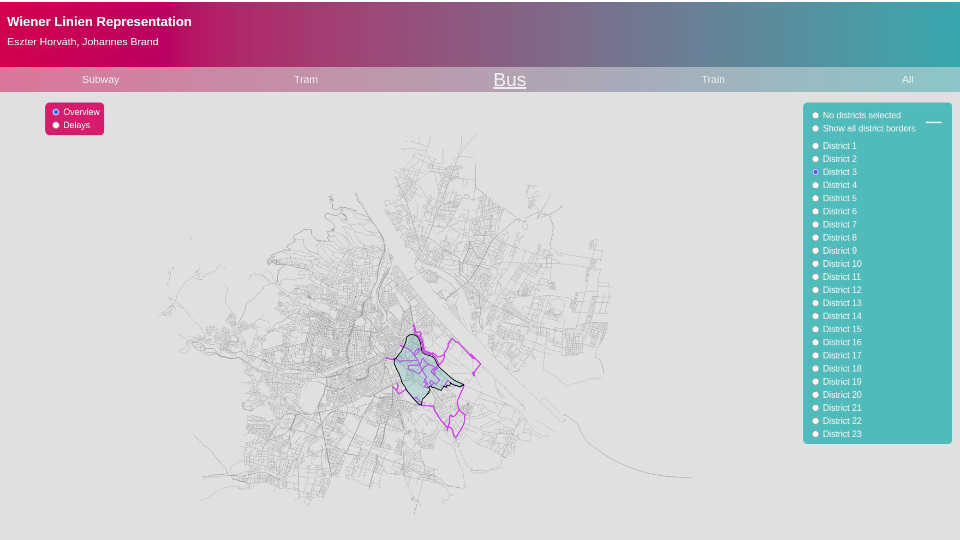Select District 10 radio button
The height and width of the screenshot is (540, 960).
816,264
